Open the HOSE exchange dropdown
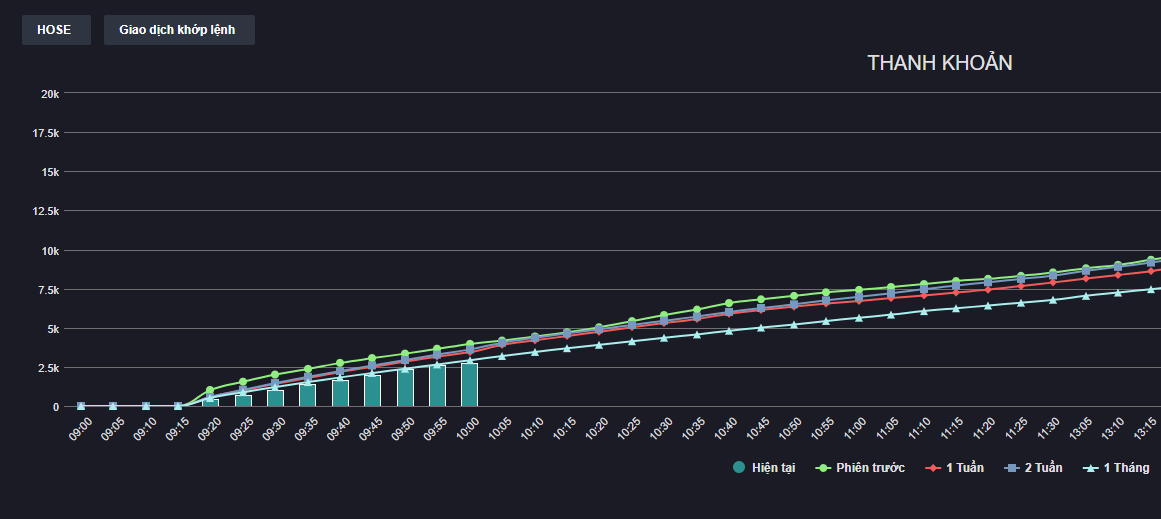The width and height of the screenshot is (1161, 519). [x=55, y=30]
